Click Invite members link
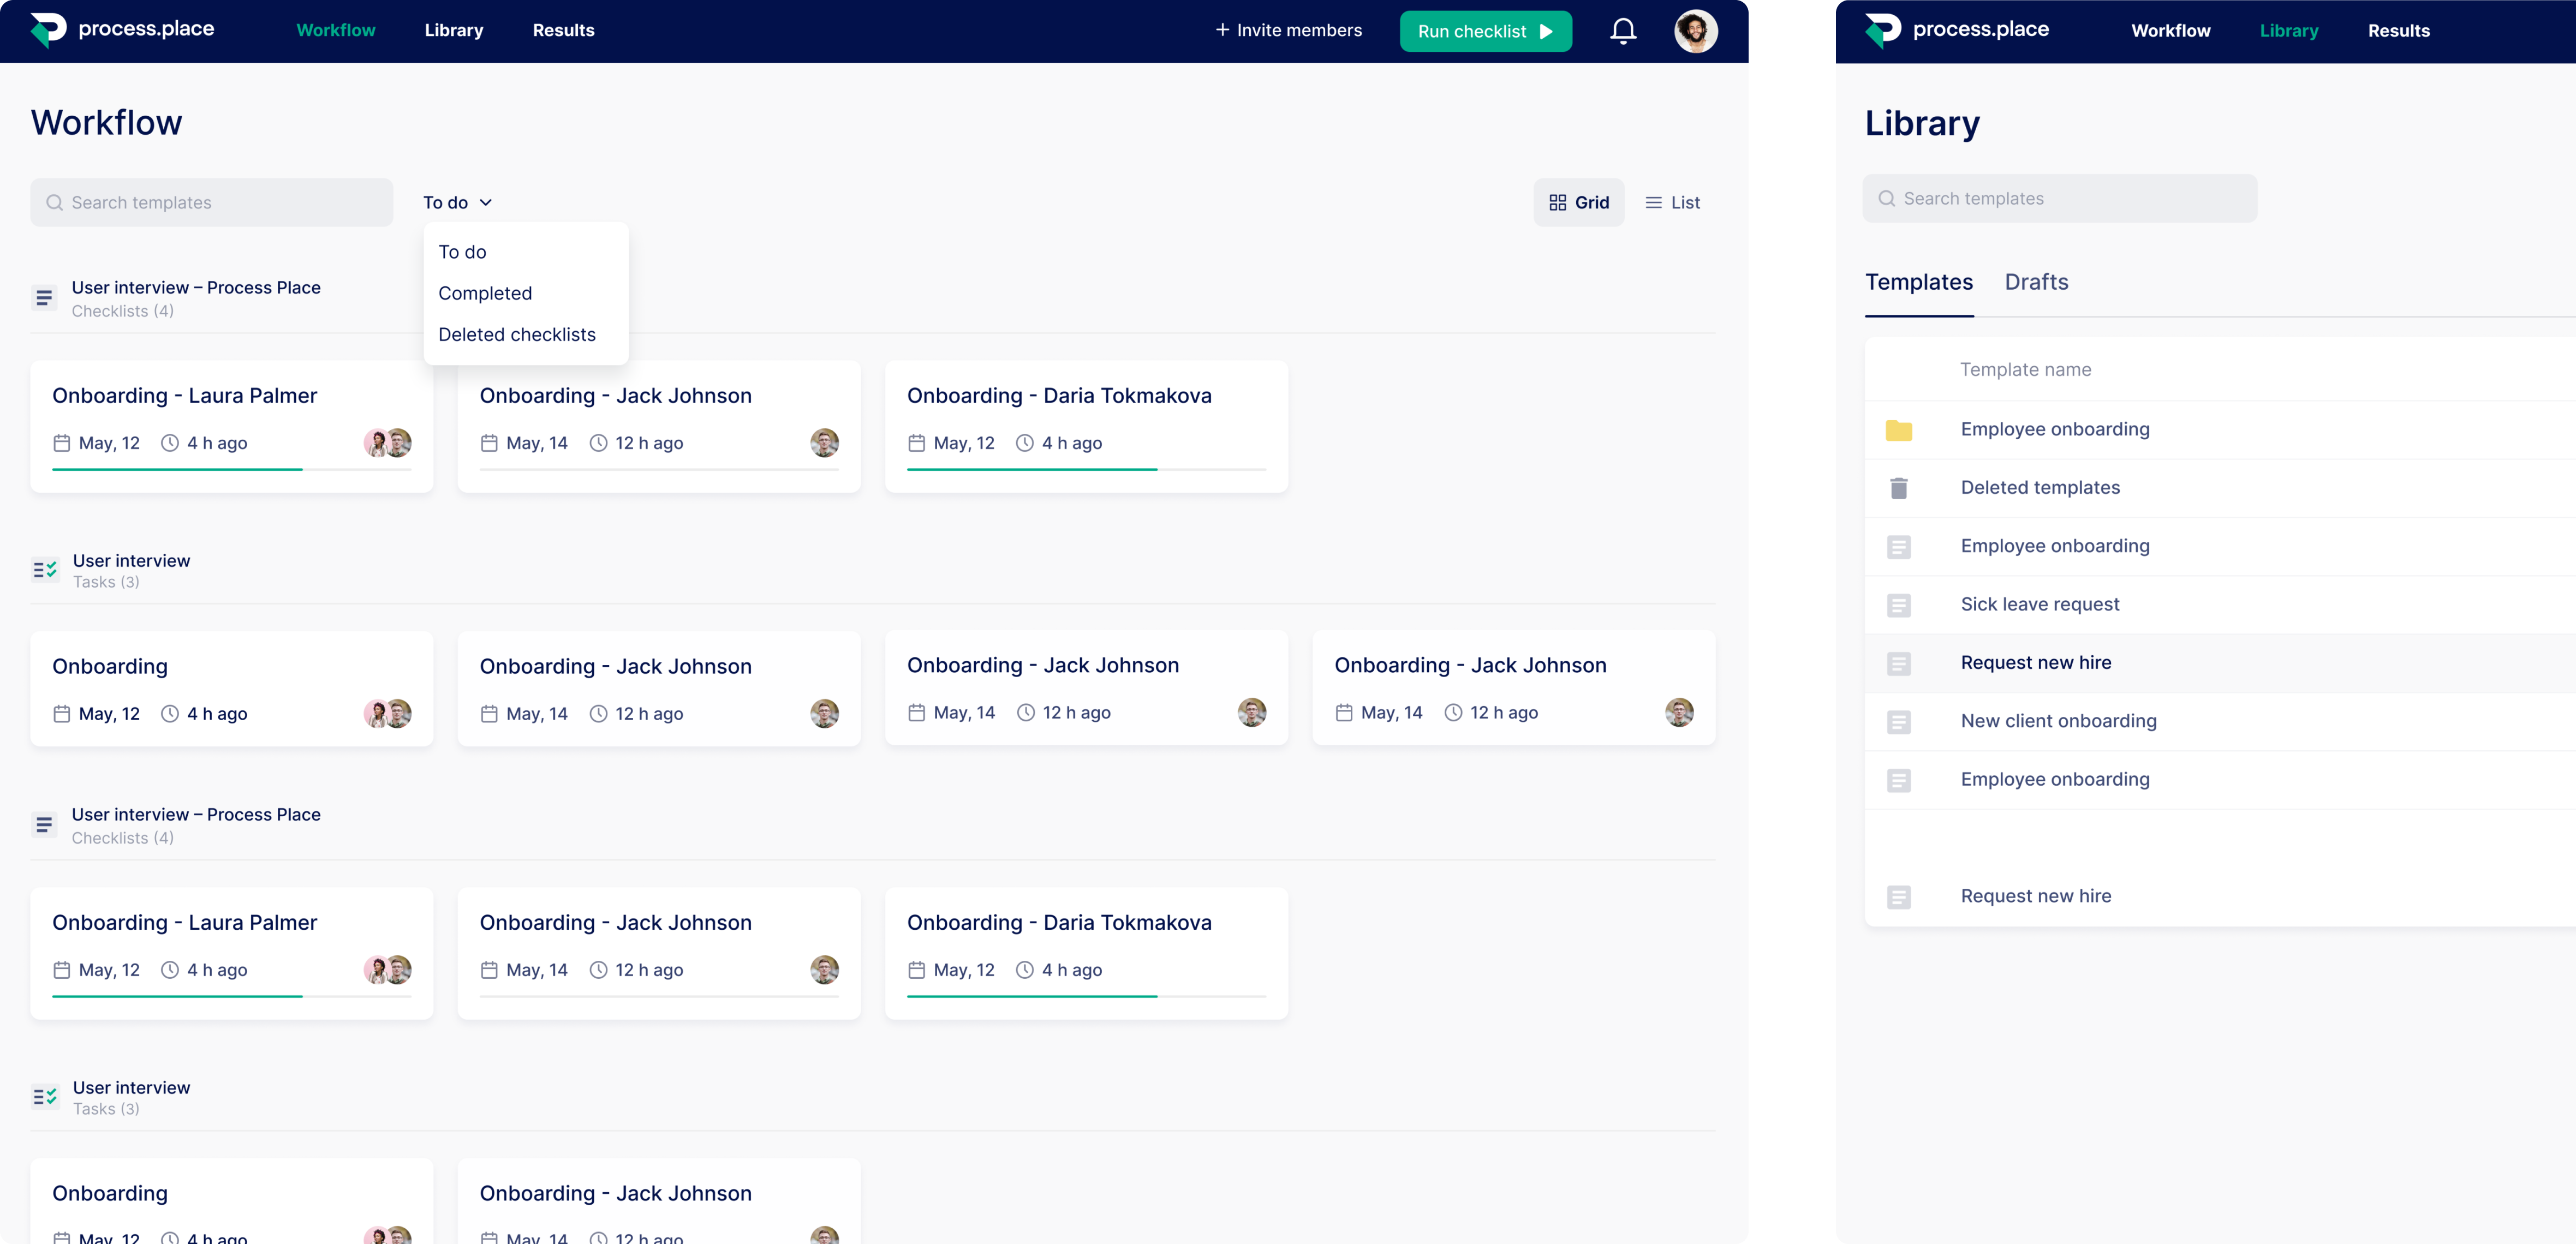This screenshot has width=2576, height=1244. pos(1288,31)
